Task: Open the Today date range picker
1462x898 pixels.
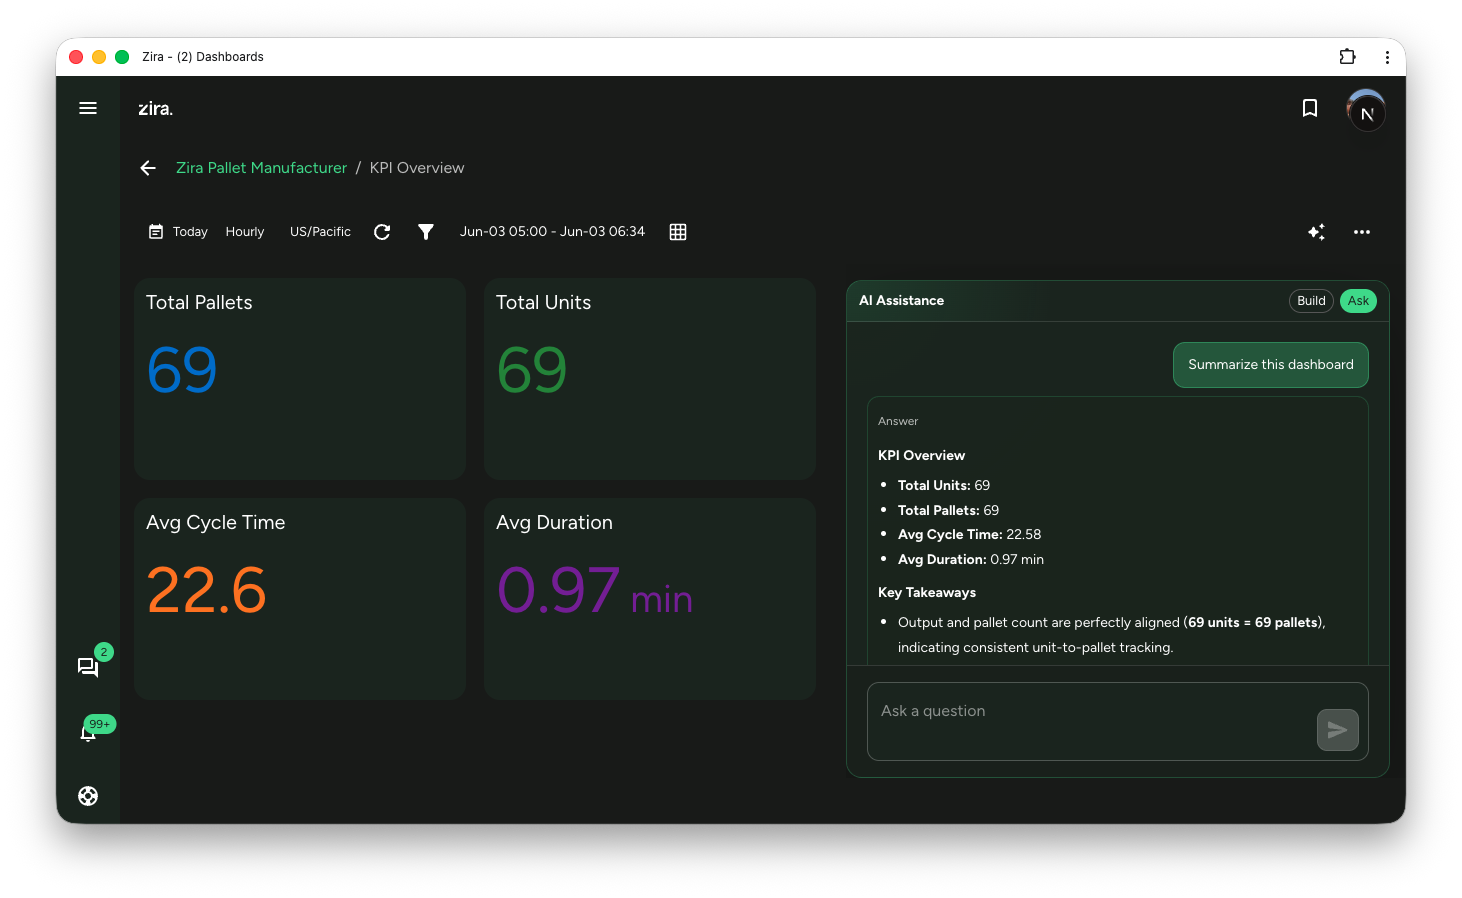Action: coord(178,232)
